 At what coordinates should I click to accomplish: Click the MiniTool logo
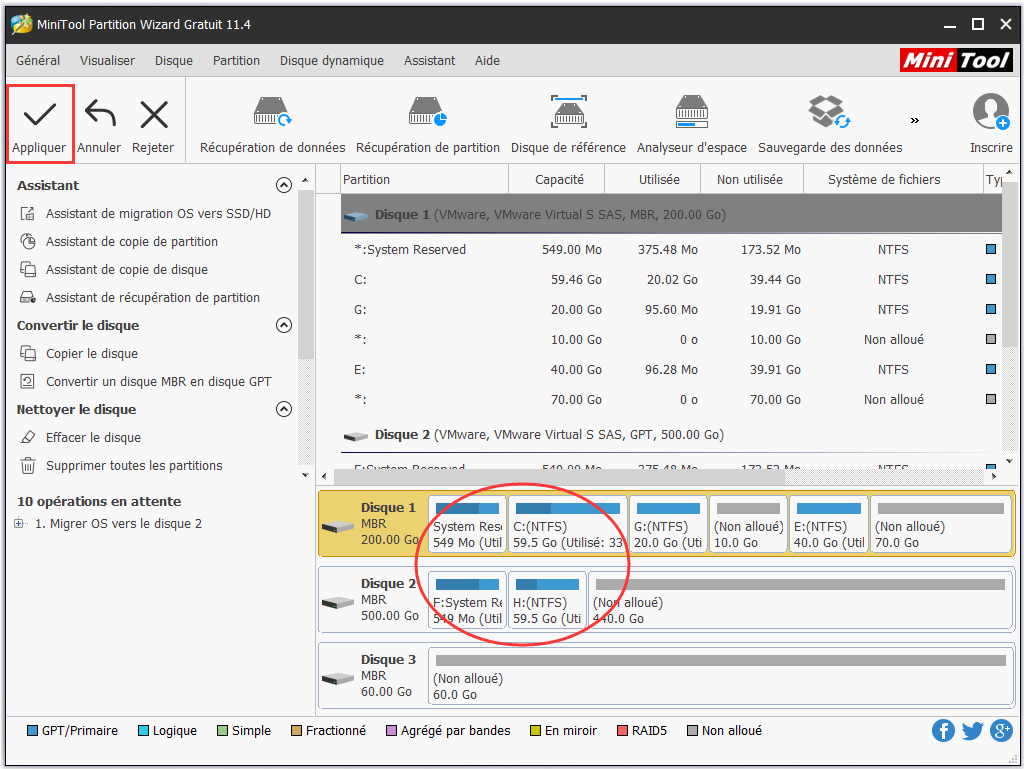click(x=956, y=61)
